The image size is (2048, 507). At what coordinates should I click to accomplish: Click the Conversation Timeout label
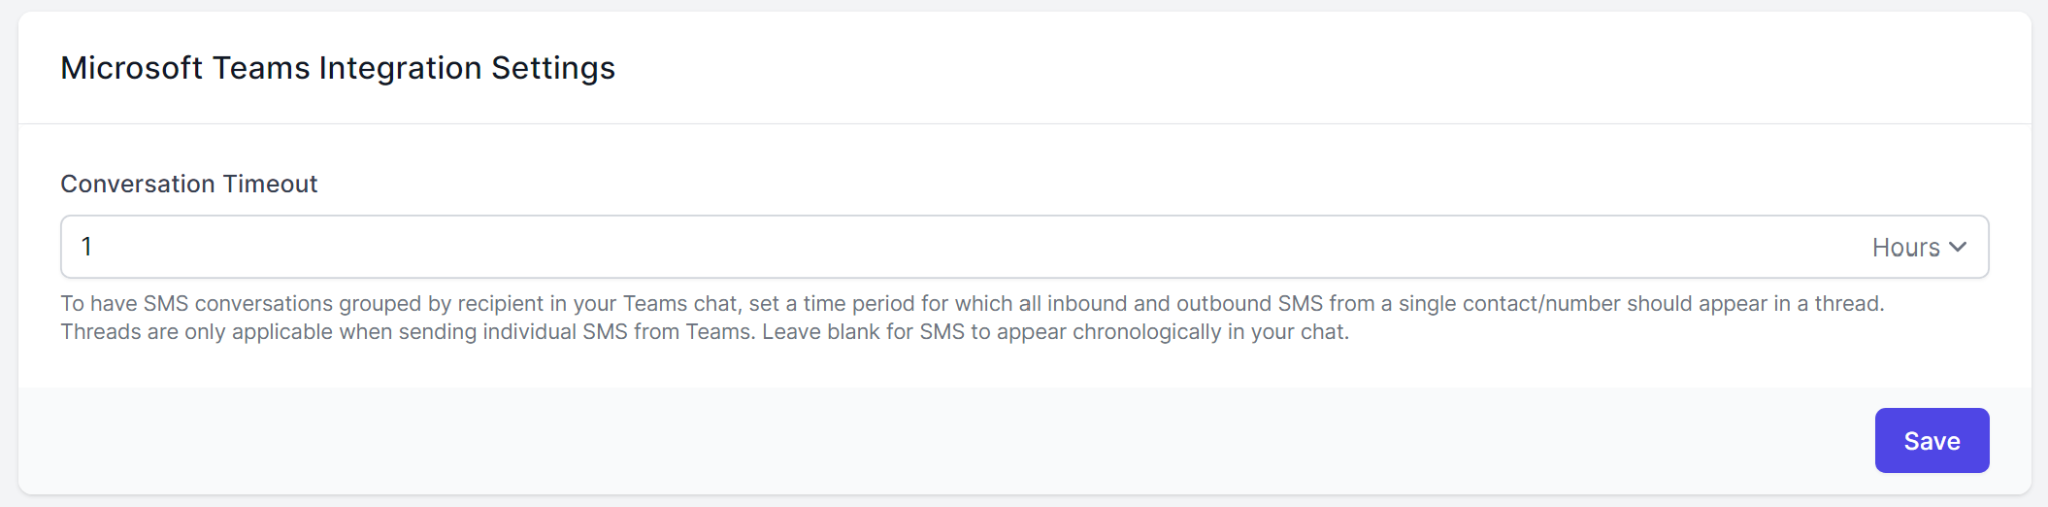[189, 184]
